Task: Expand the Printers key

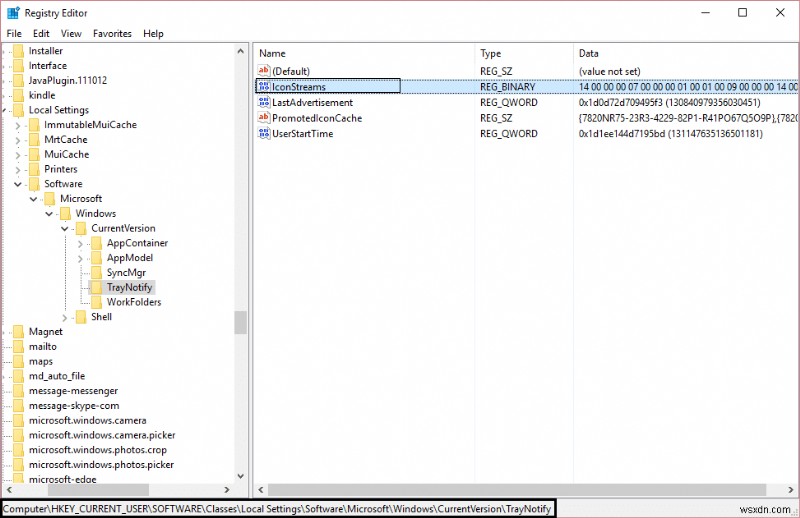Action: (x=18, y=169)
